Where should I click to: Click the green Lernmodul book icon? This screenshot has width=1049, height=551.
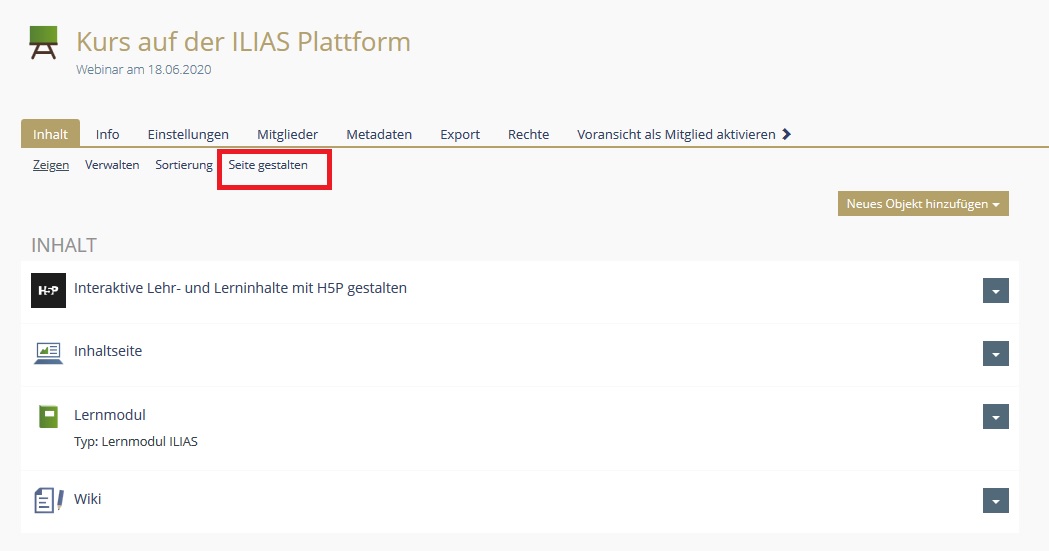[x=48, y=416]
